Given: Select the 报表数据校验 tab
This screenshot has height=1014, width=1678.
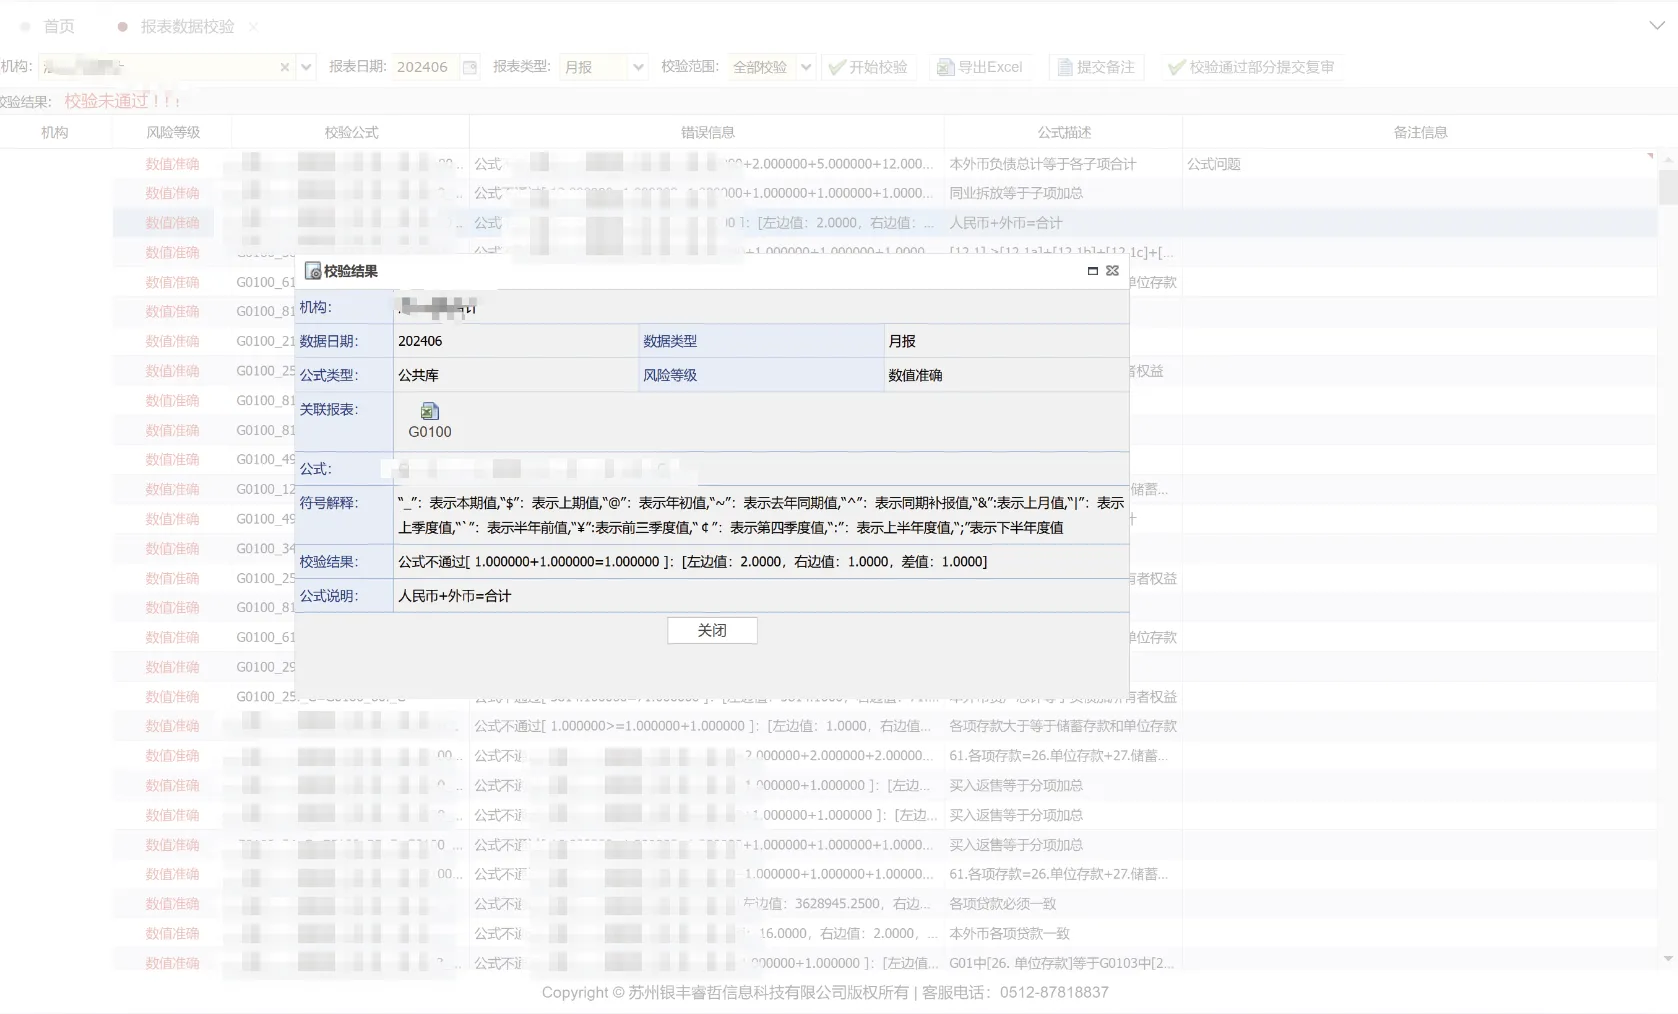Looking at the screenshot, I should point(187,26).
